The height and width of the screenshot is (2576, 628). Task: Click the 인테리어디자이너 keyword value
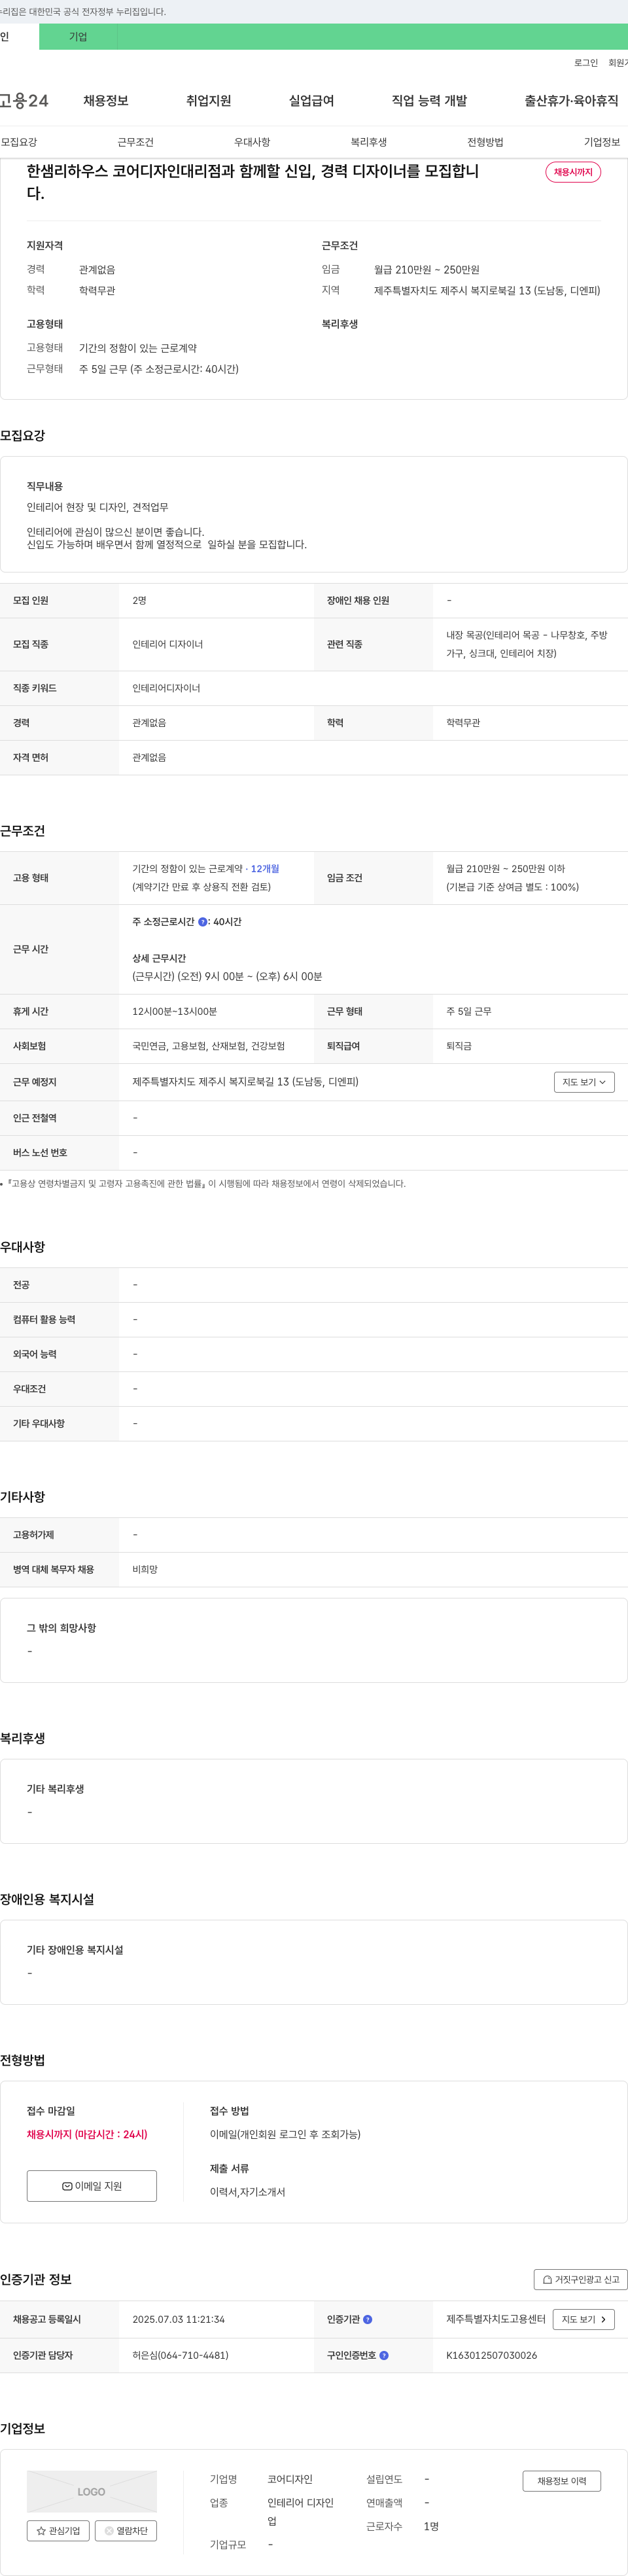point(166,688)
